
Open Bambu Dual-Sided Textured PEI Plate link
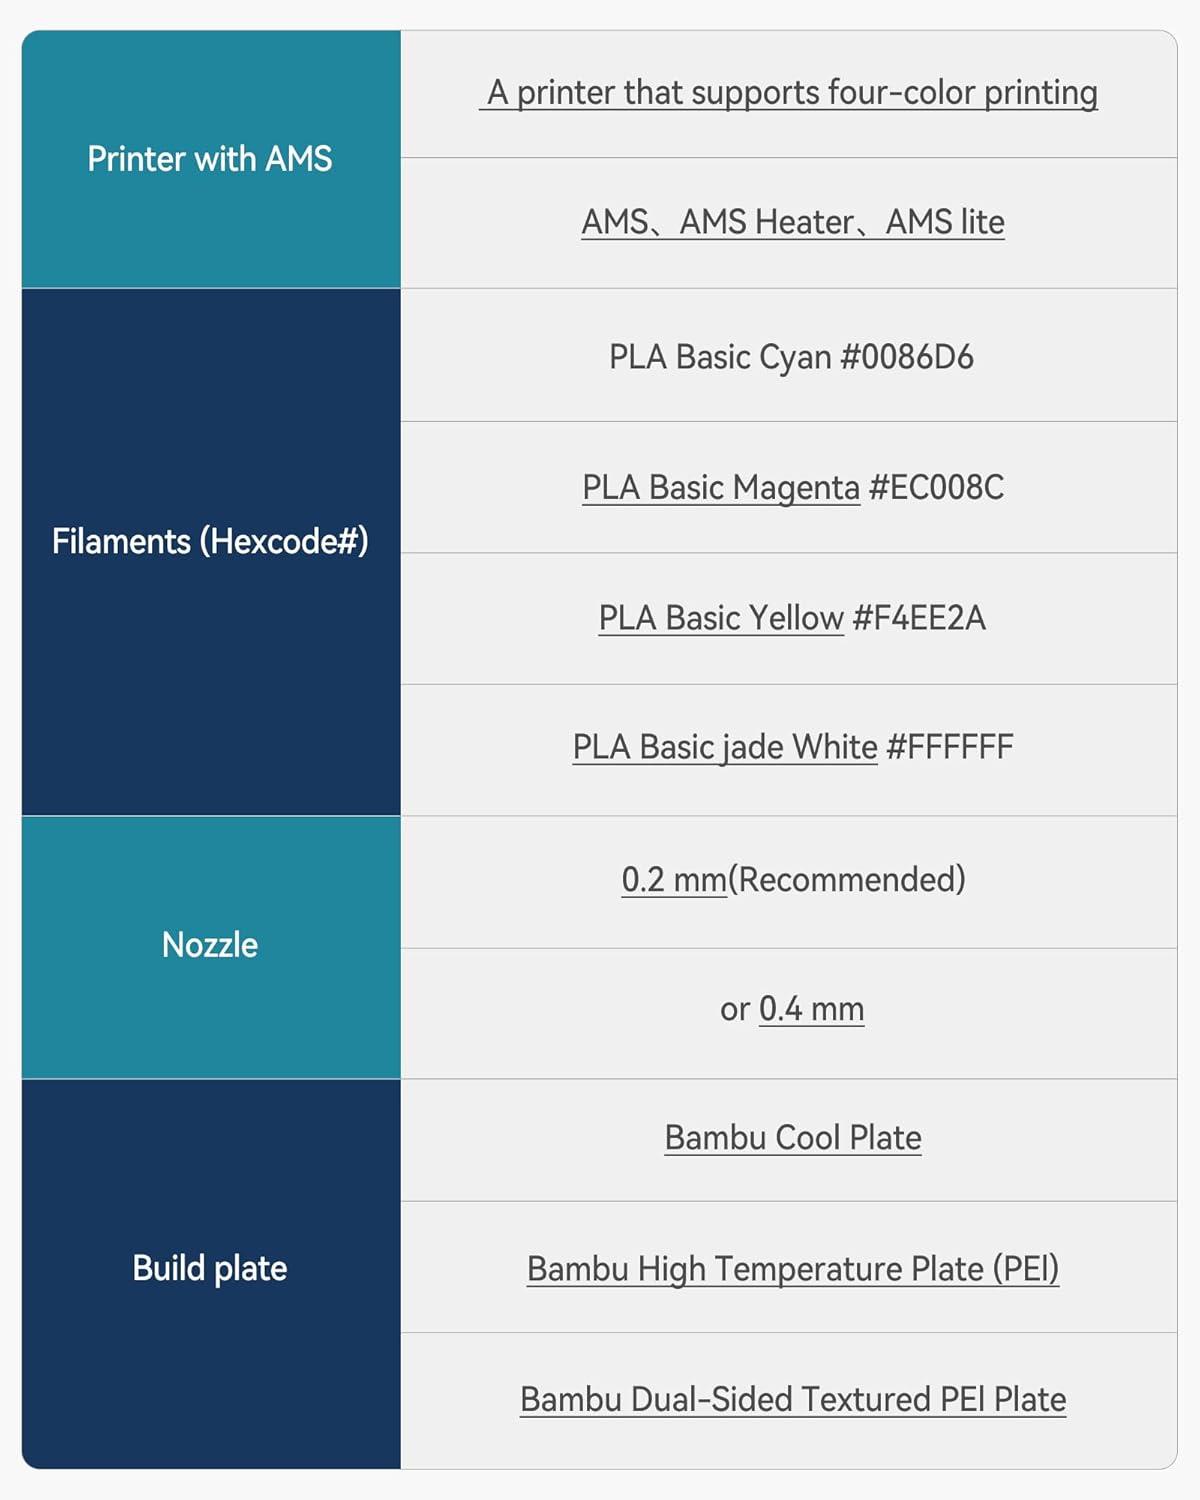tap(793, 1399)
